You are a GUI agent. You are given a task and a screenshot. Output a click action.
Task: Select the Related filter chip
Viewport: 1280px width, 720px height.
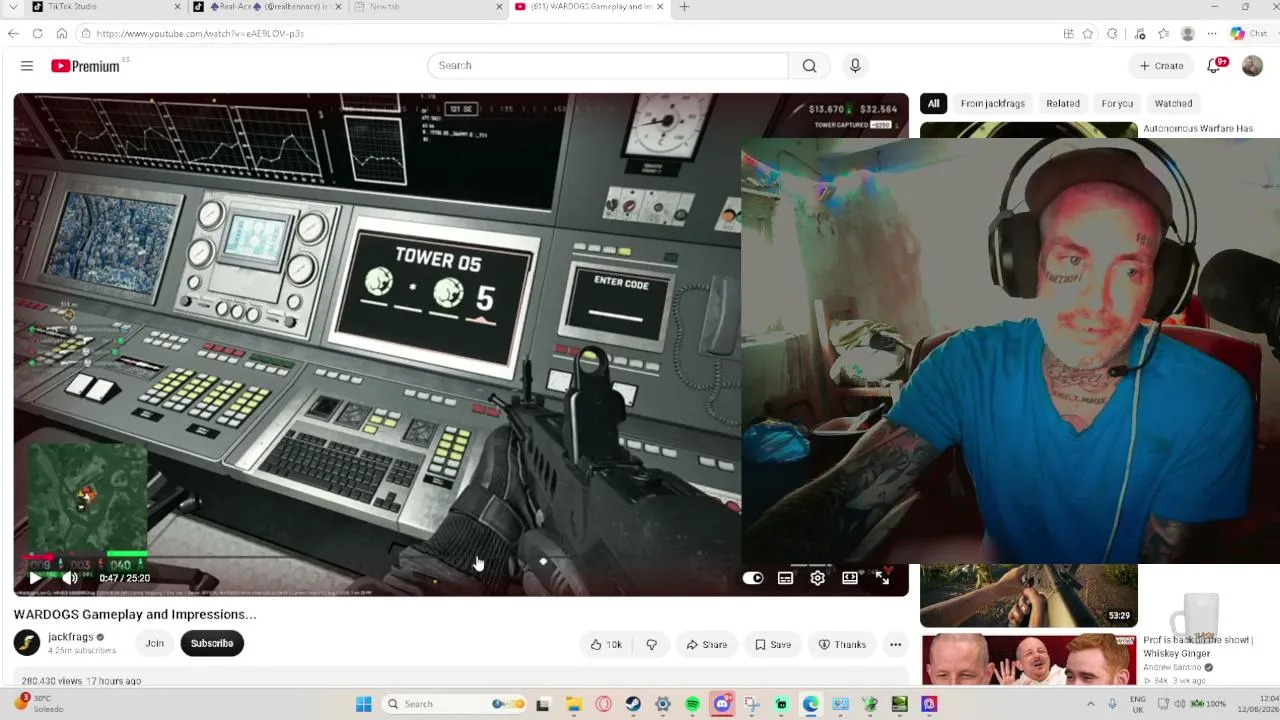coord(1063,103)
